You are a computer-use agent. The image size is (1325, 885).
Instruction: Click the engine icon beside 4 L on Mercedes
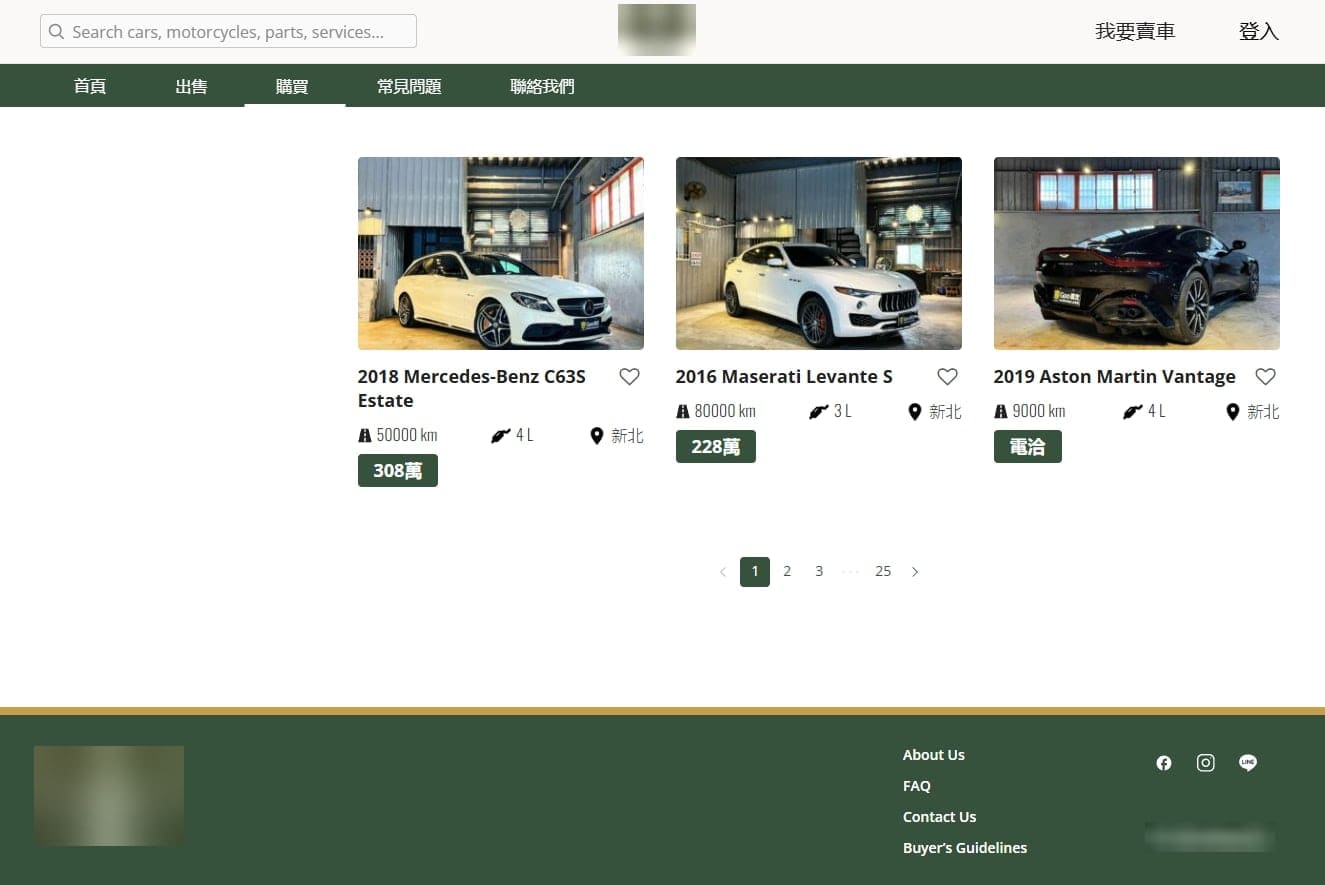(x=501, y=436)
